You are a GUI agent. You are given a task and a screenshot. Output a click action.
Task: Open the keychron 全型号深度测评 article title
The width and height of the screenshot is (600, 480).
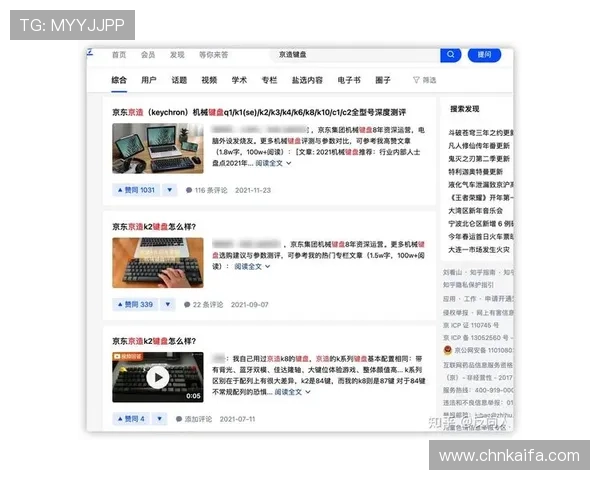tap(259, 112)
